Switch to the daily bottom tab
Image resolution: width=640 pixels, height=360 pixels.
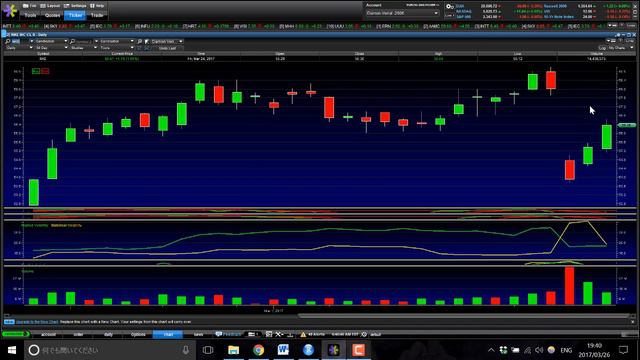coord(108,334)
